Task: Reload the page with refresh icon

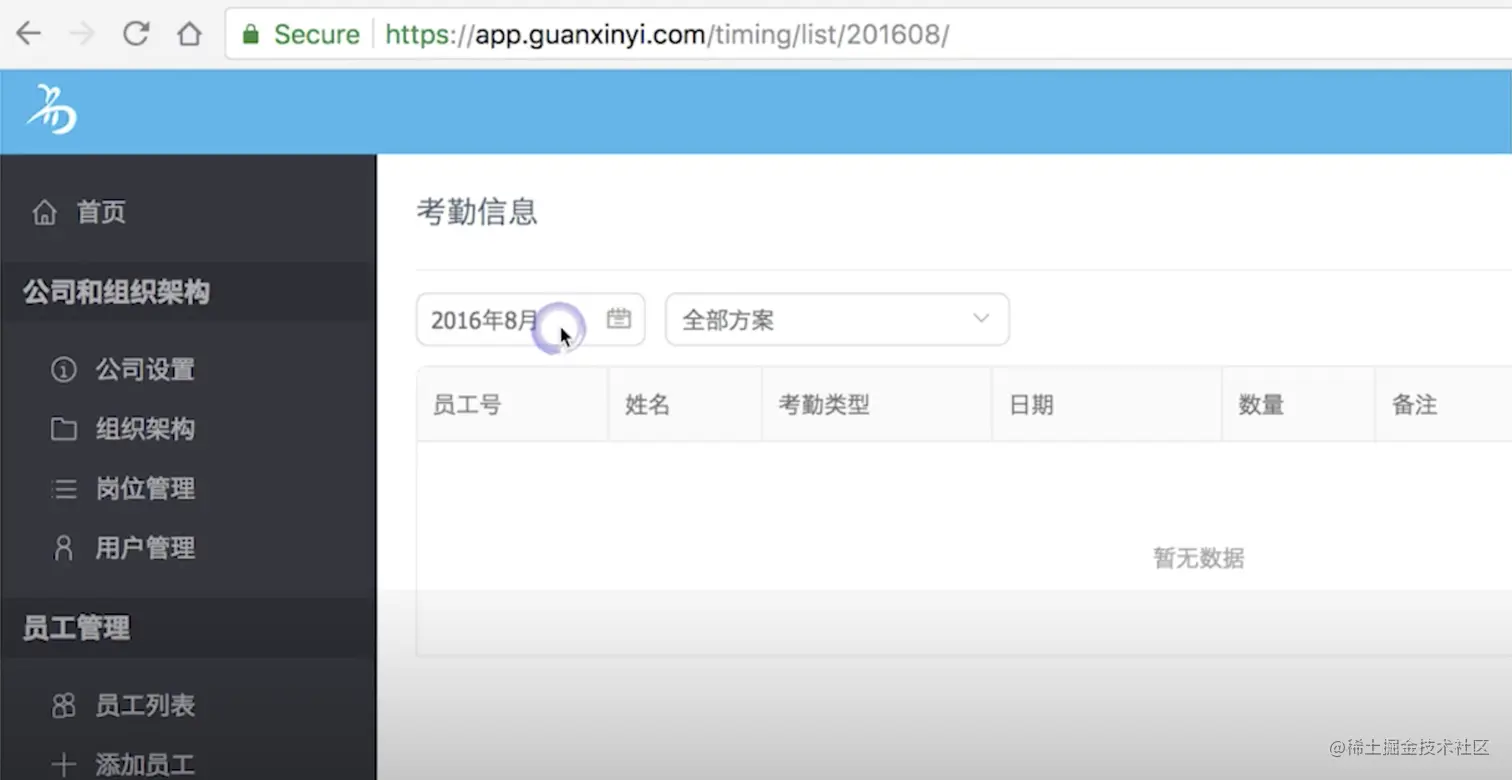Action: pos(135,34)
